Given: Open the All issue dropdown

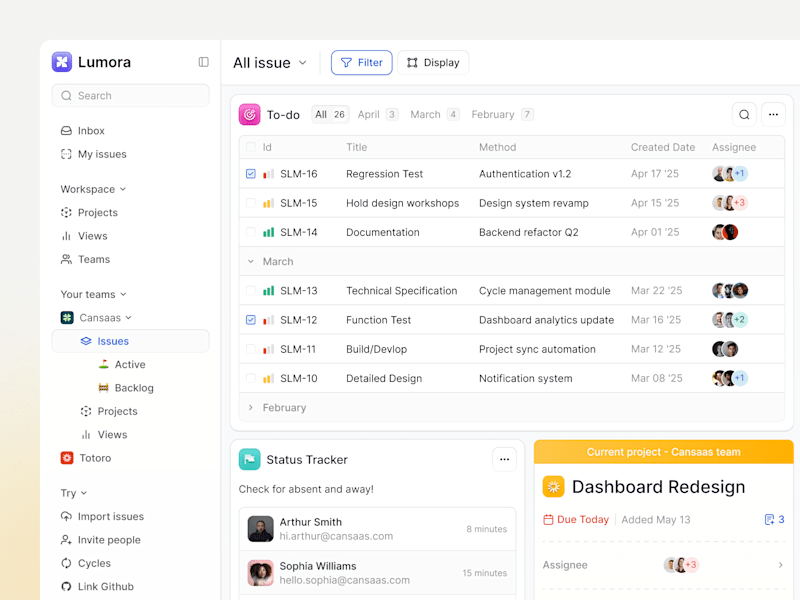Looking at the screenshot, I should (270, 63).
